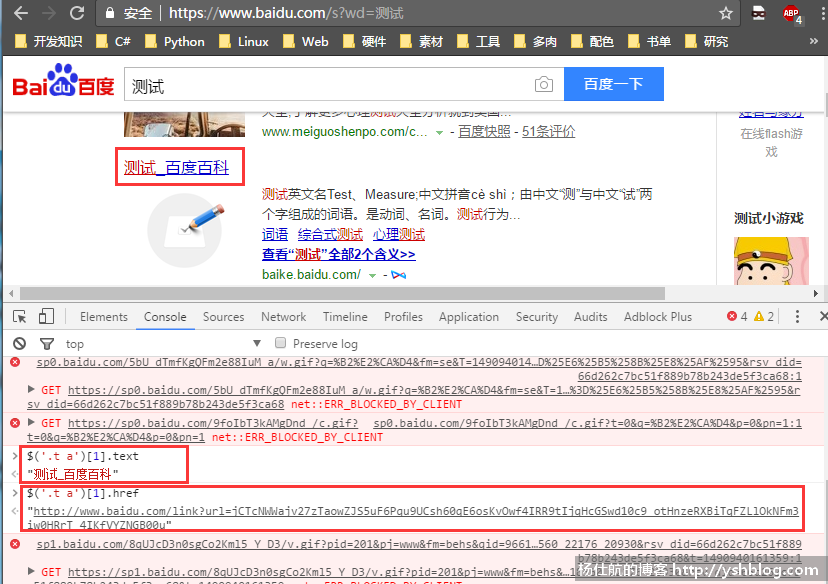828x584 pixels.
Task: Click the "测试_百度百科" console output text
Action: click(73, 474)
